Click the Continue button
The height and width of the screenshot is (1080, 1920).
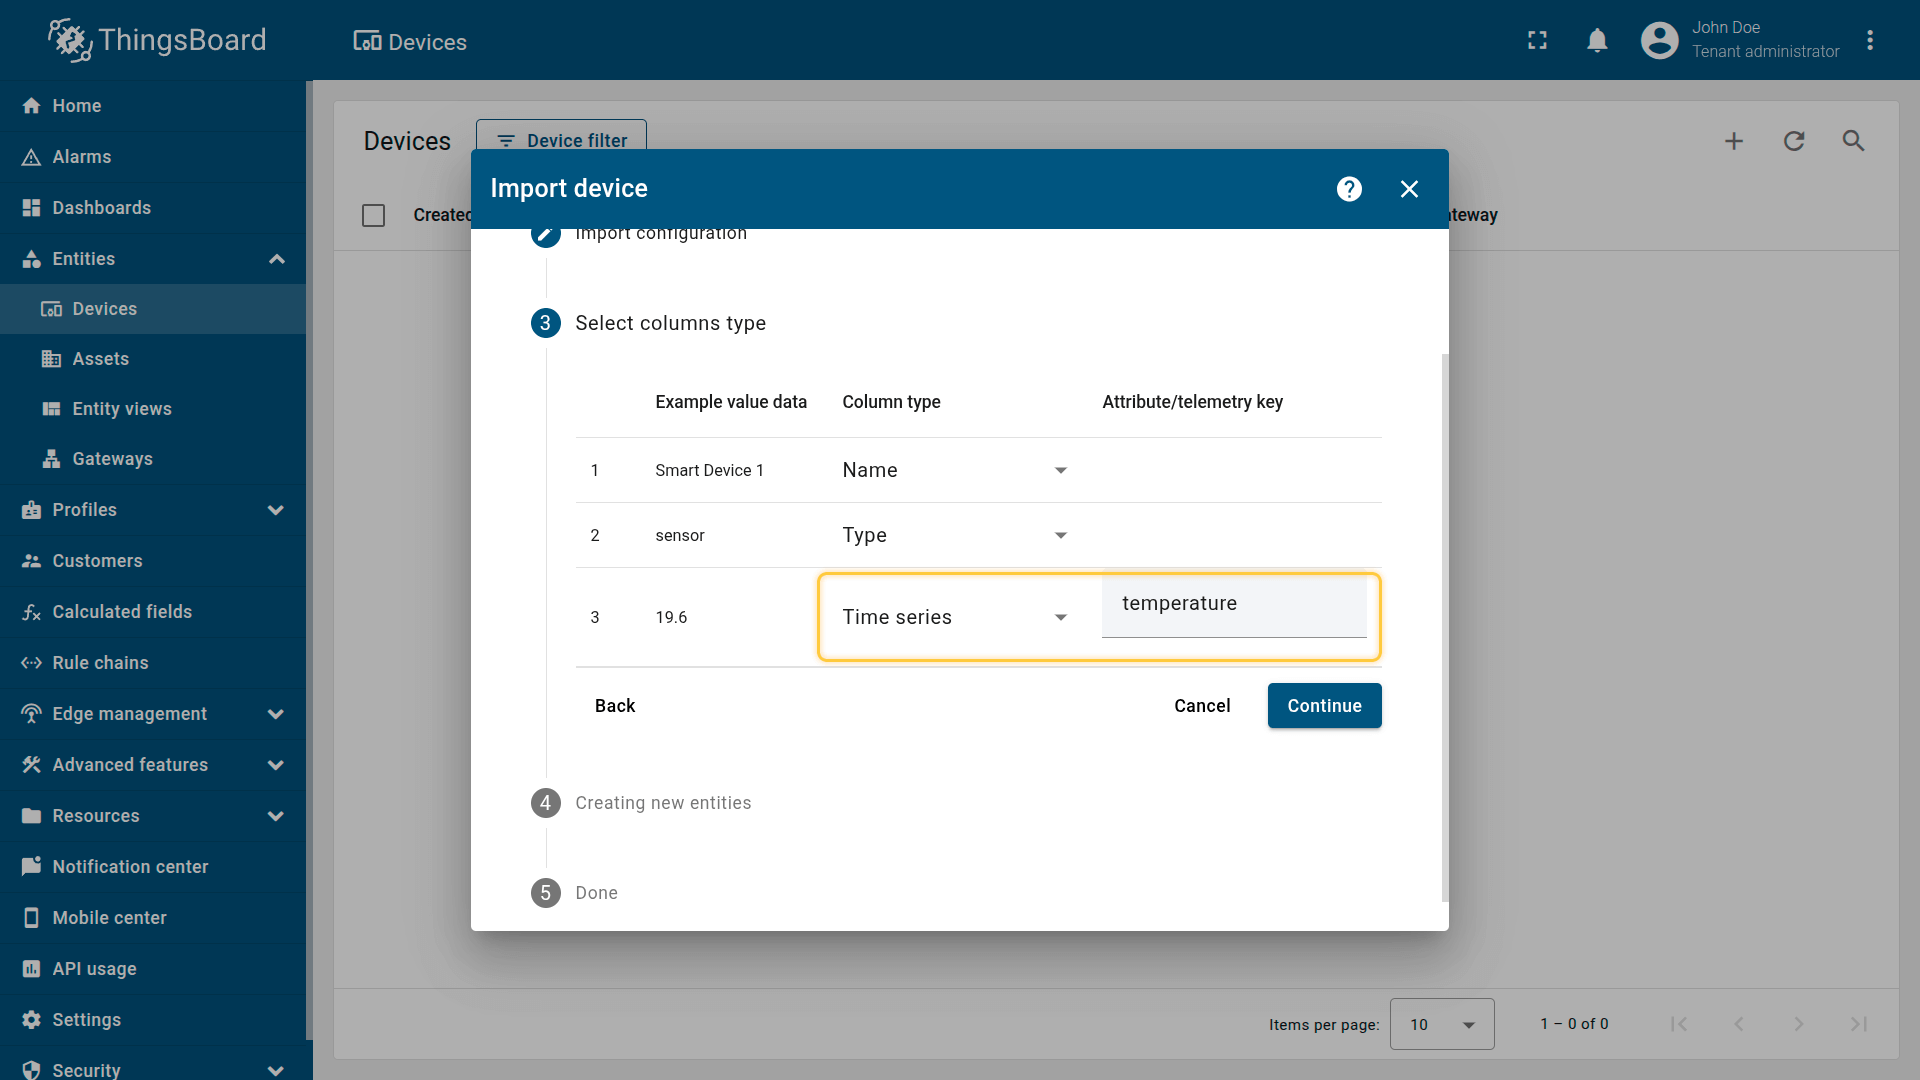(1324, 706)
